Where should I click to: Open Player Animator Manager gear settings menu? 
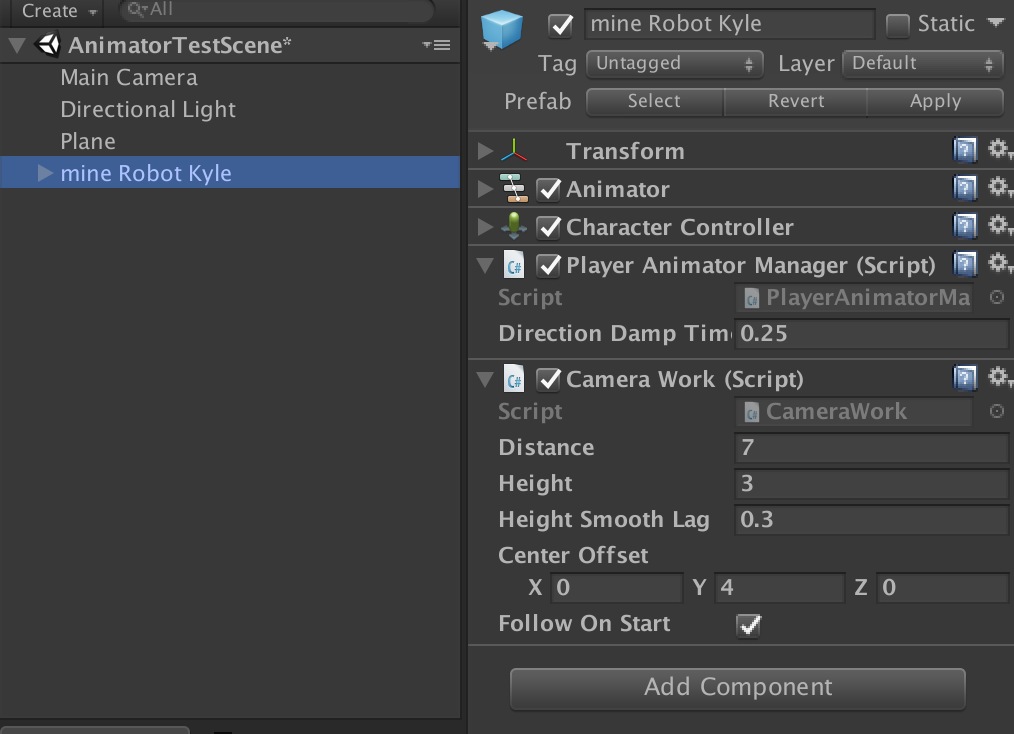click(999, 263)
